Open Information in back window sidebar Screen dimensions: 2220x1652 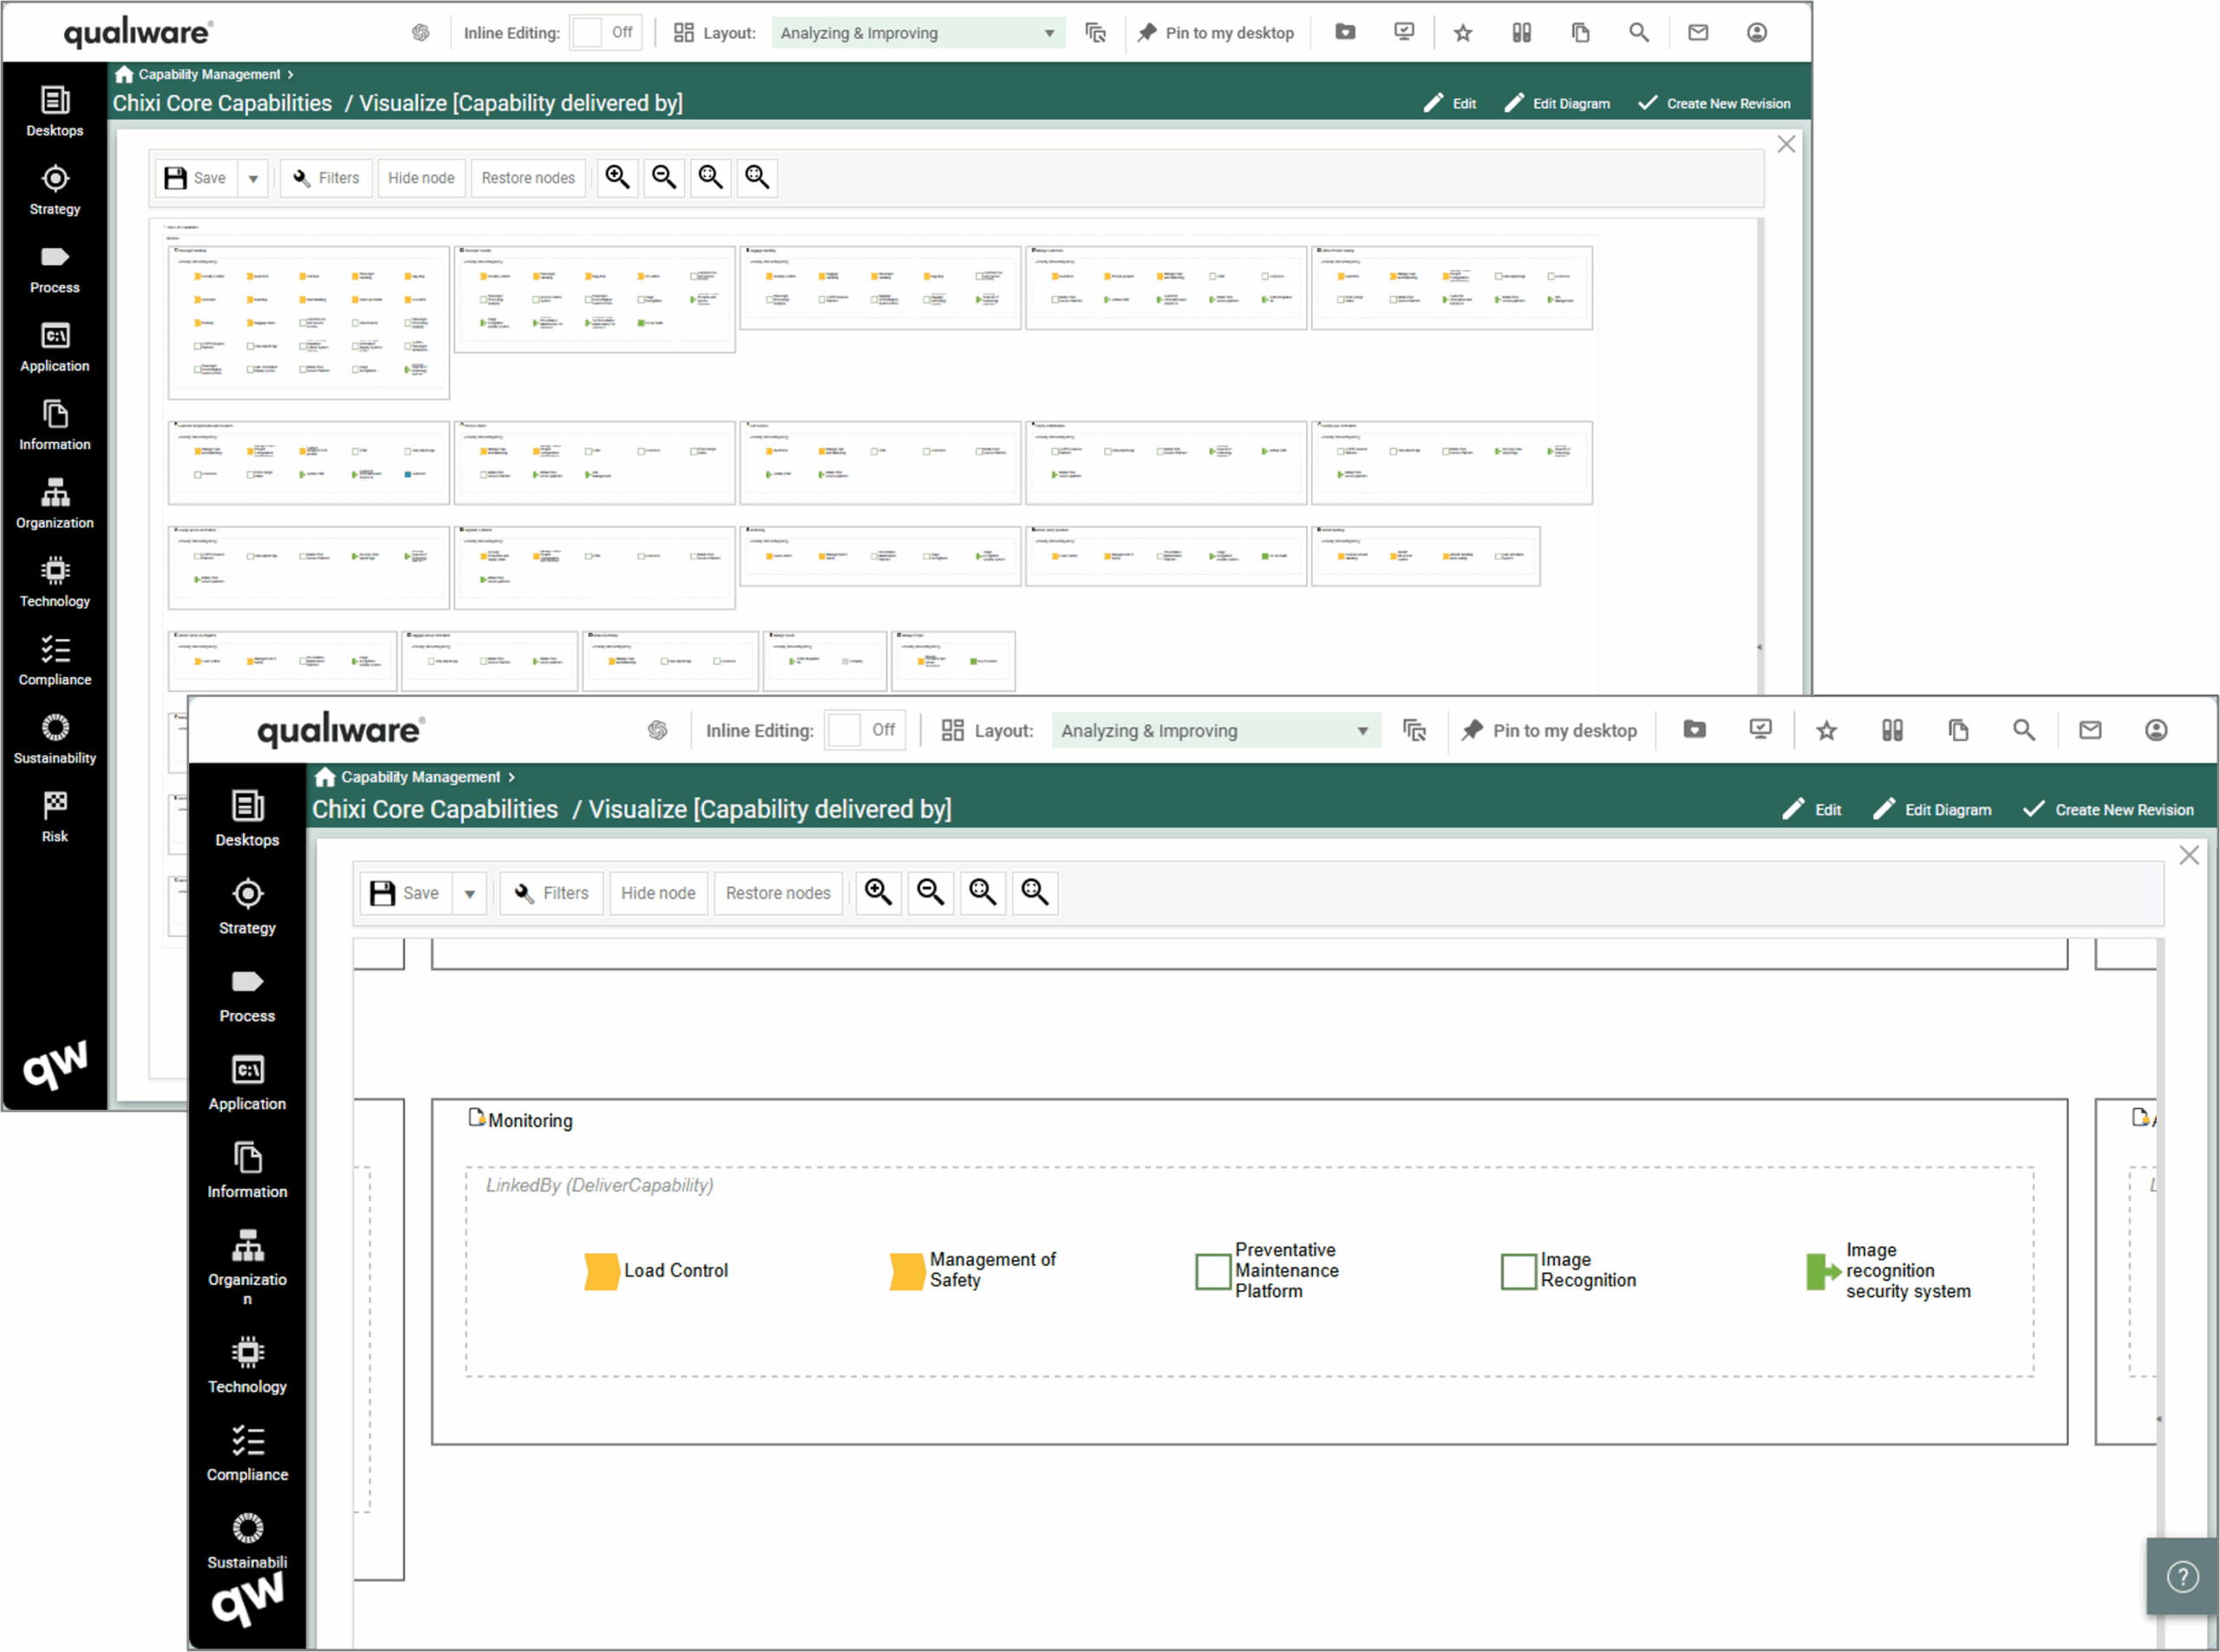point(55,426)
